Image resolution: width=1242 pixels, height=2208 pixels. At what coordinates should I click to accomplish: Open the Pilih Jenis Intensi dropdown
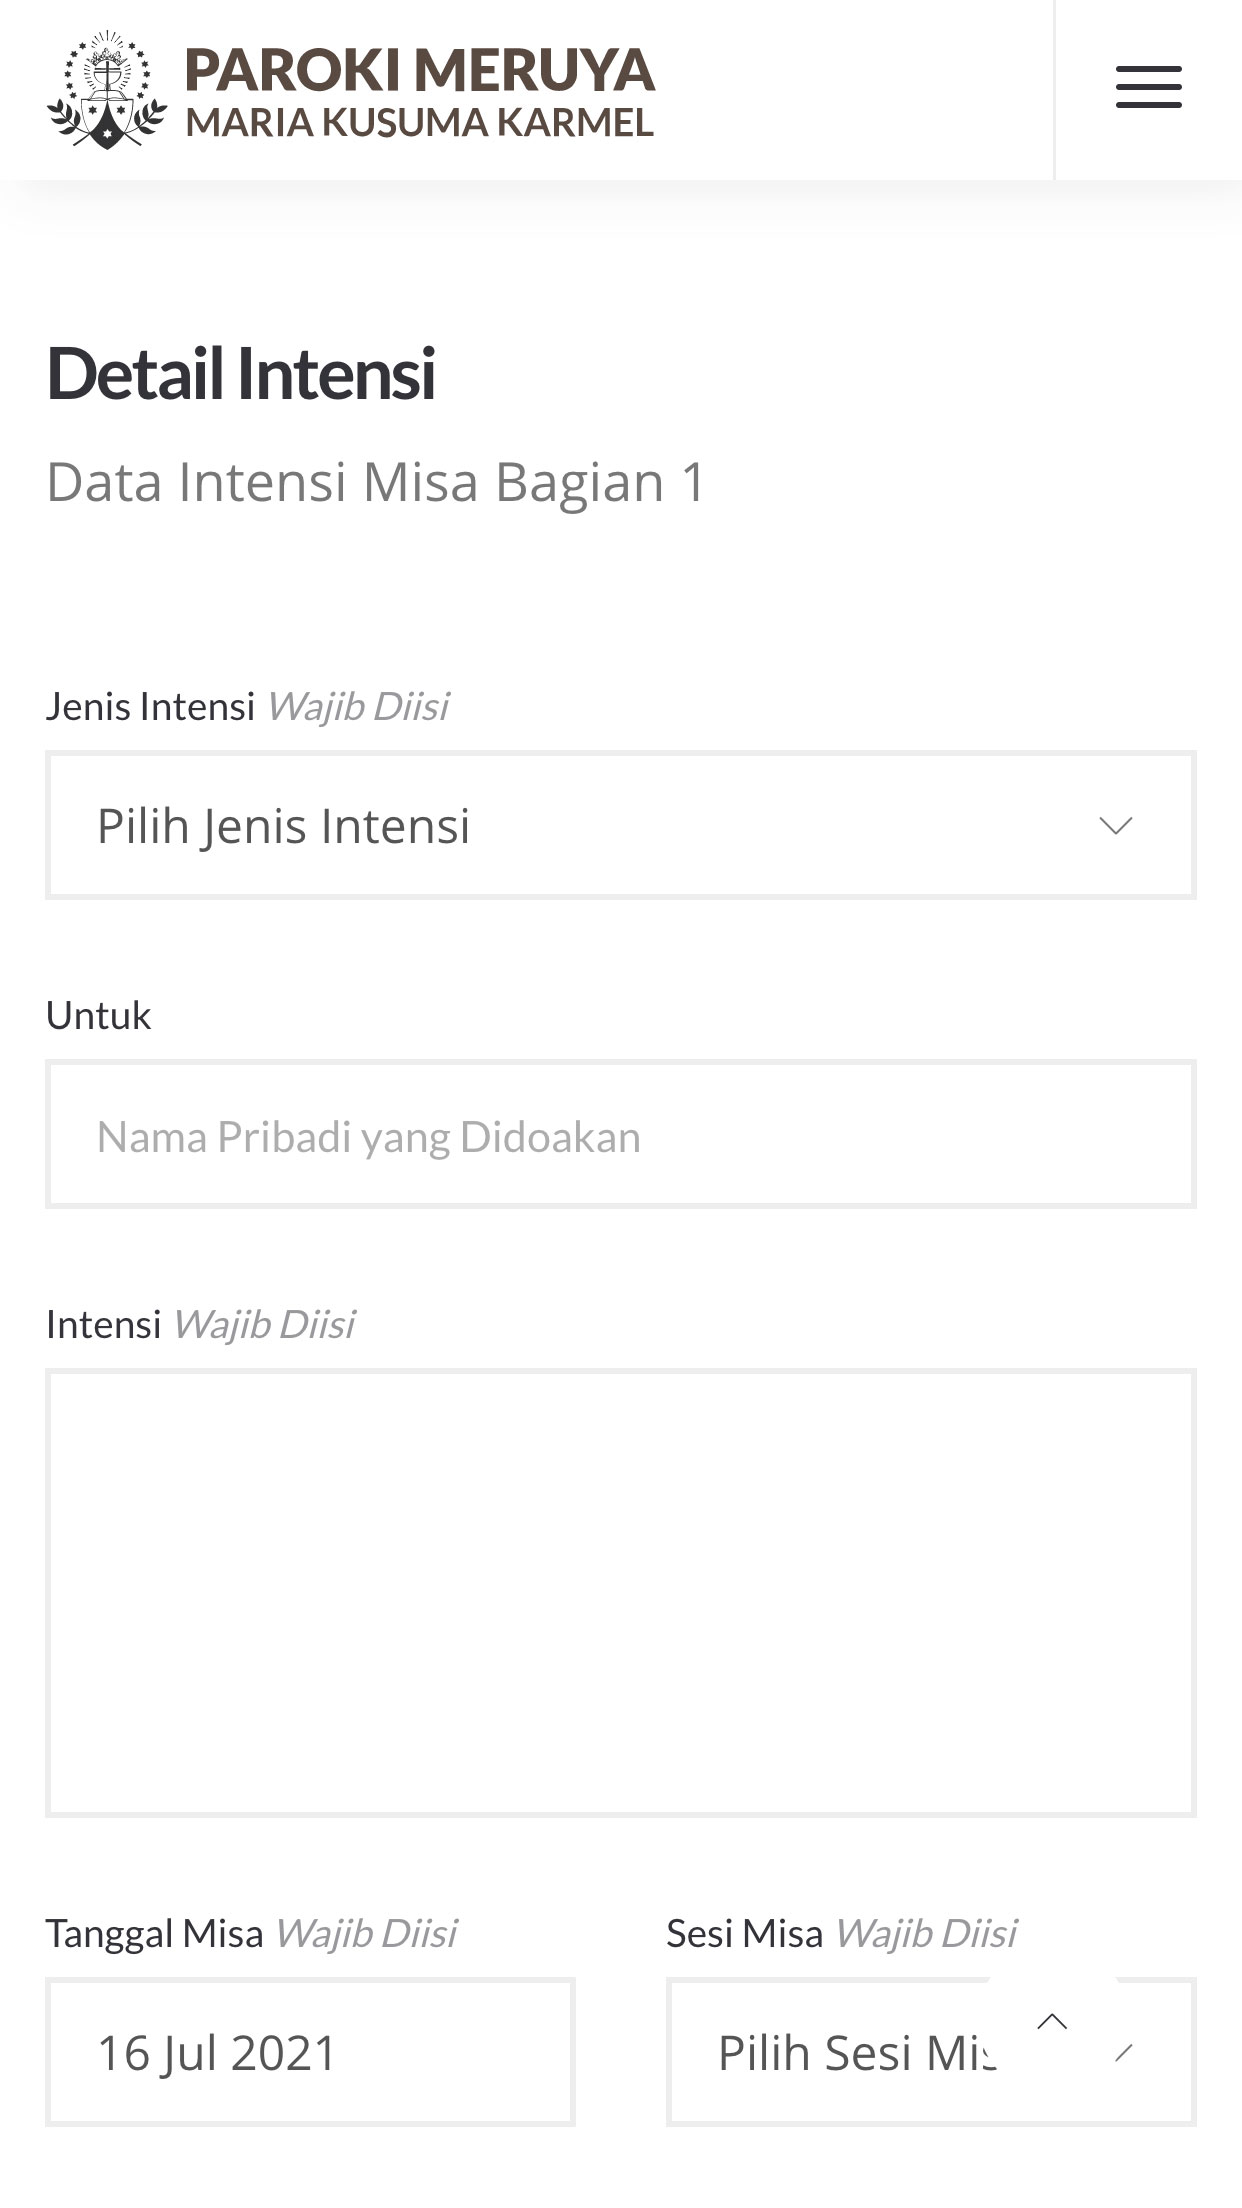click(x=620, y=825)
